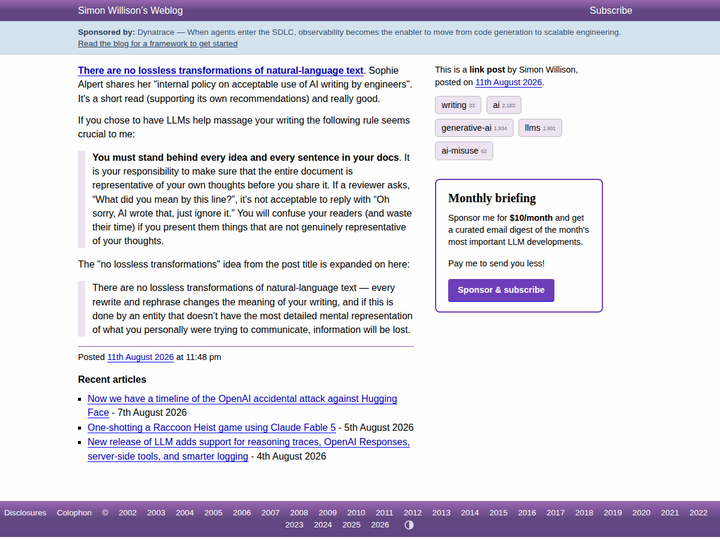720x540 pixels.
Task: Go to the 2010 archive
Action: [356, 513]
